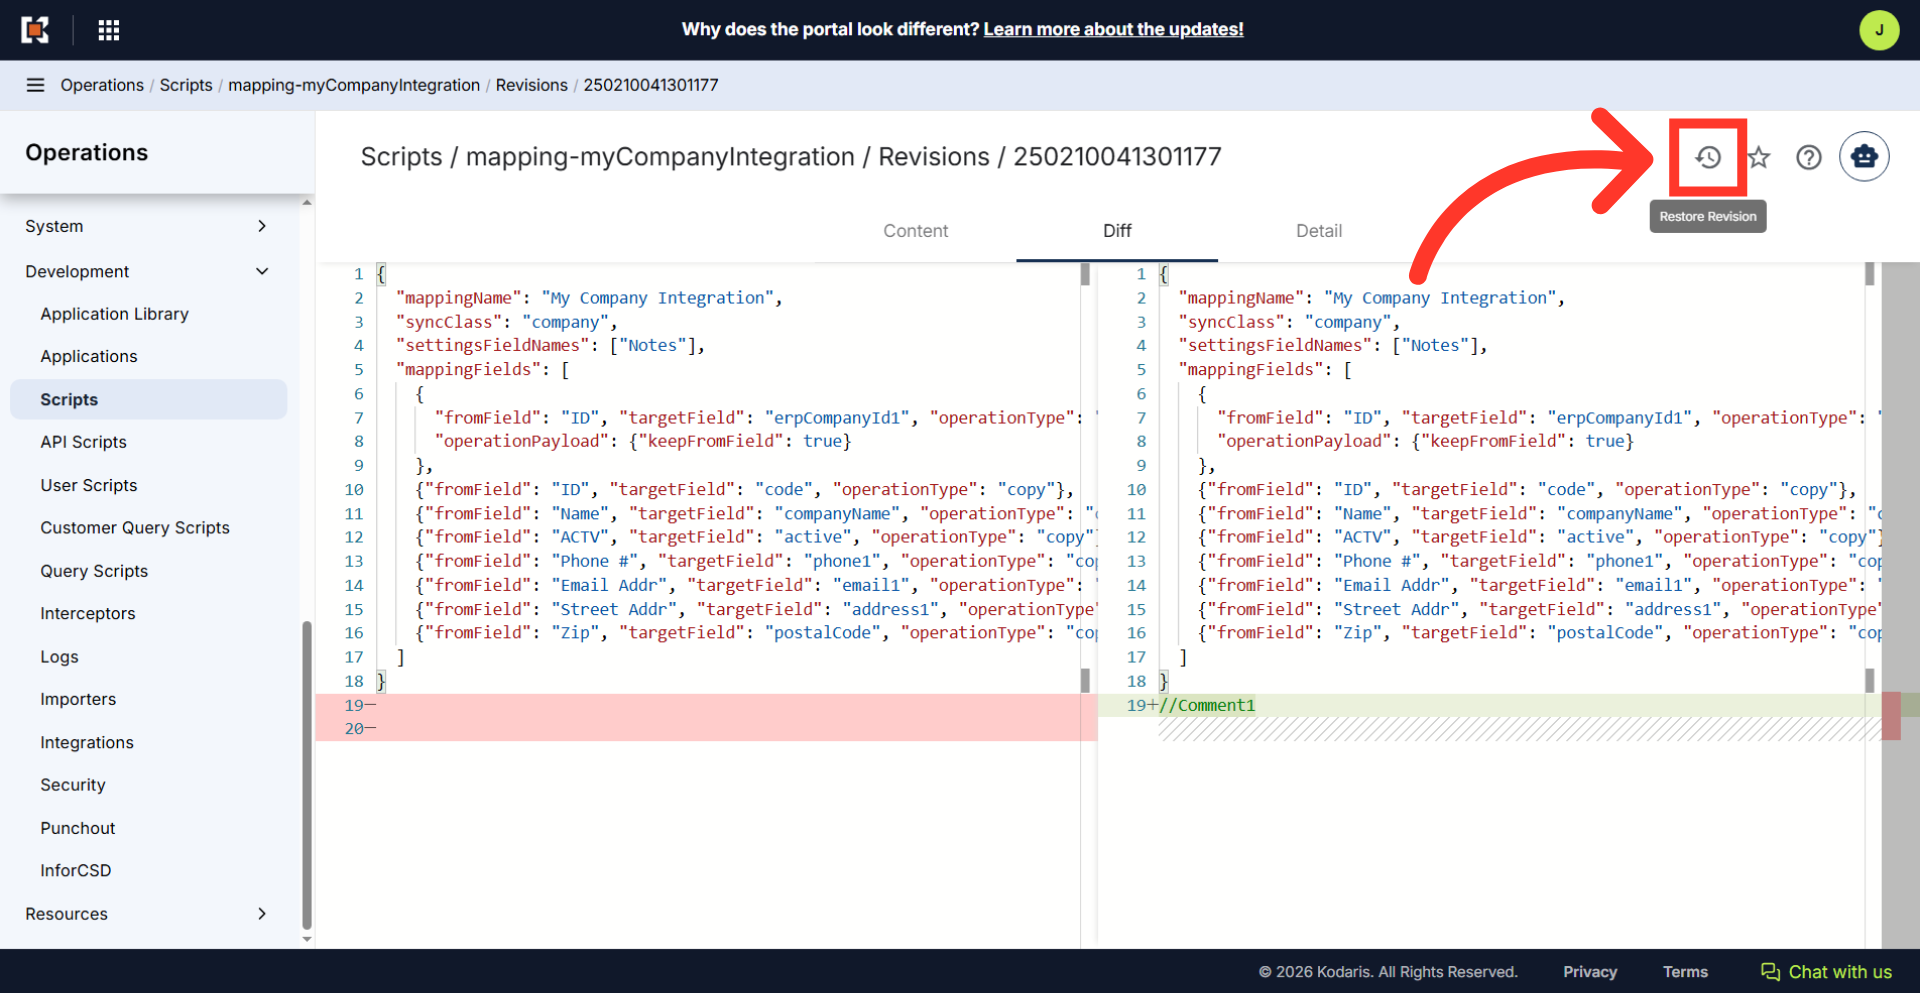Screen dimensions: 1920x993
Task: Click line number 10 in right pane
Action: [1137, 490]
